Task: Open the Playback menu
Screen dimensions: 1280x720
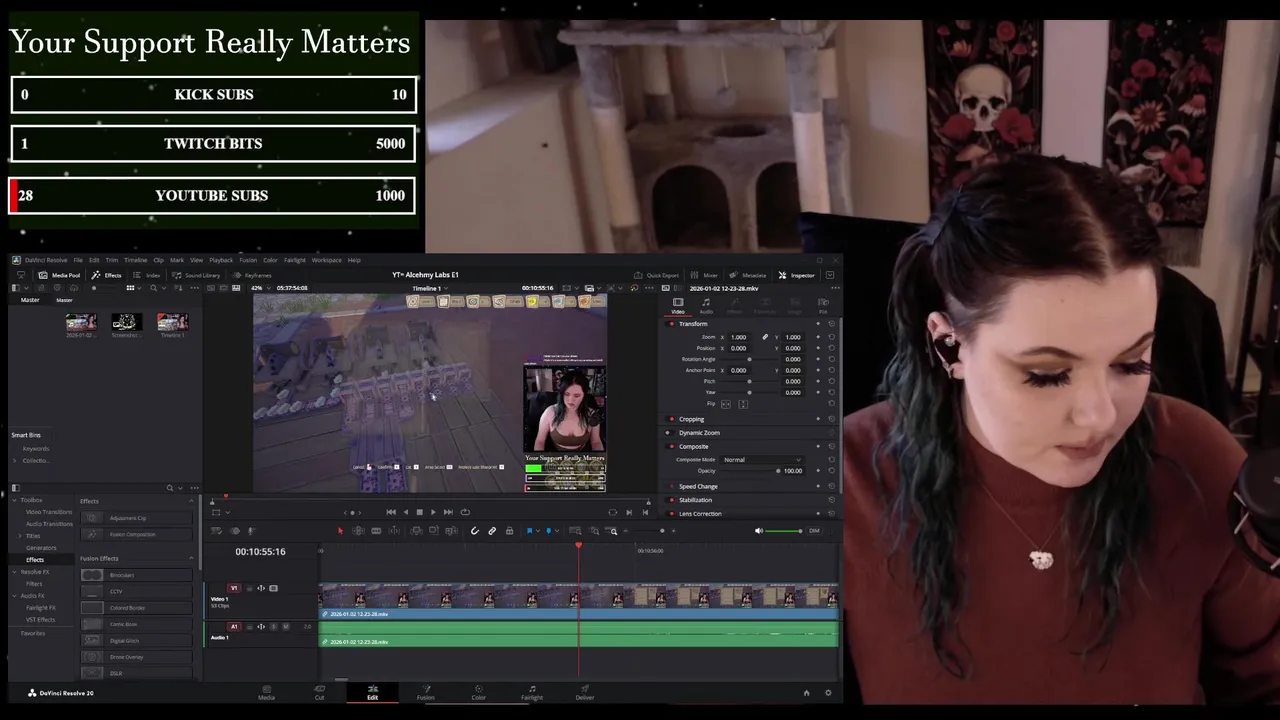Action: tap(221, 260)
